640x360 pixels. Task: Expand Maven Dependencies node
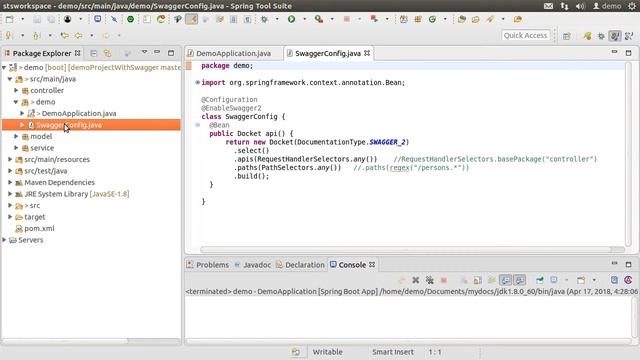10,182
